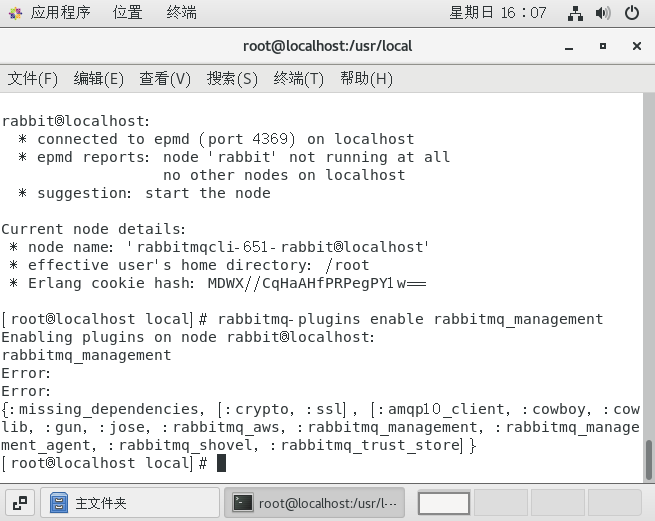Viewport: 655px width, 521px height.
Task: Select the root@localhost terminal taskbar button
Action: 314,503
